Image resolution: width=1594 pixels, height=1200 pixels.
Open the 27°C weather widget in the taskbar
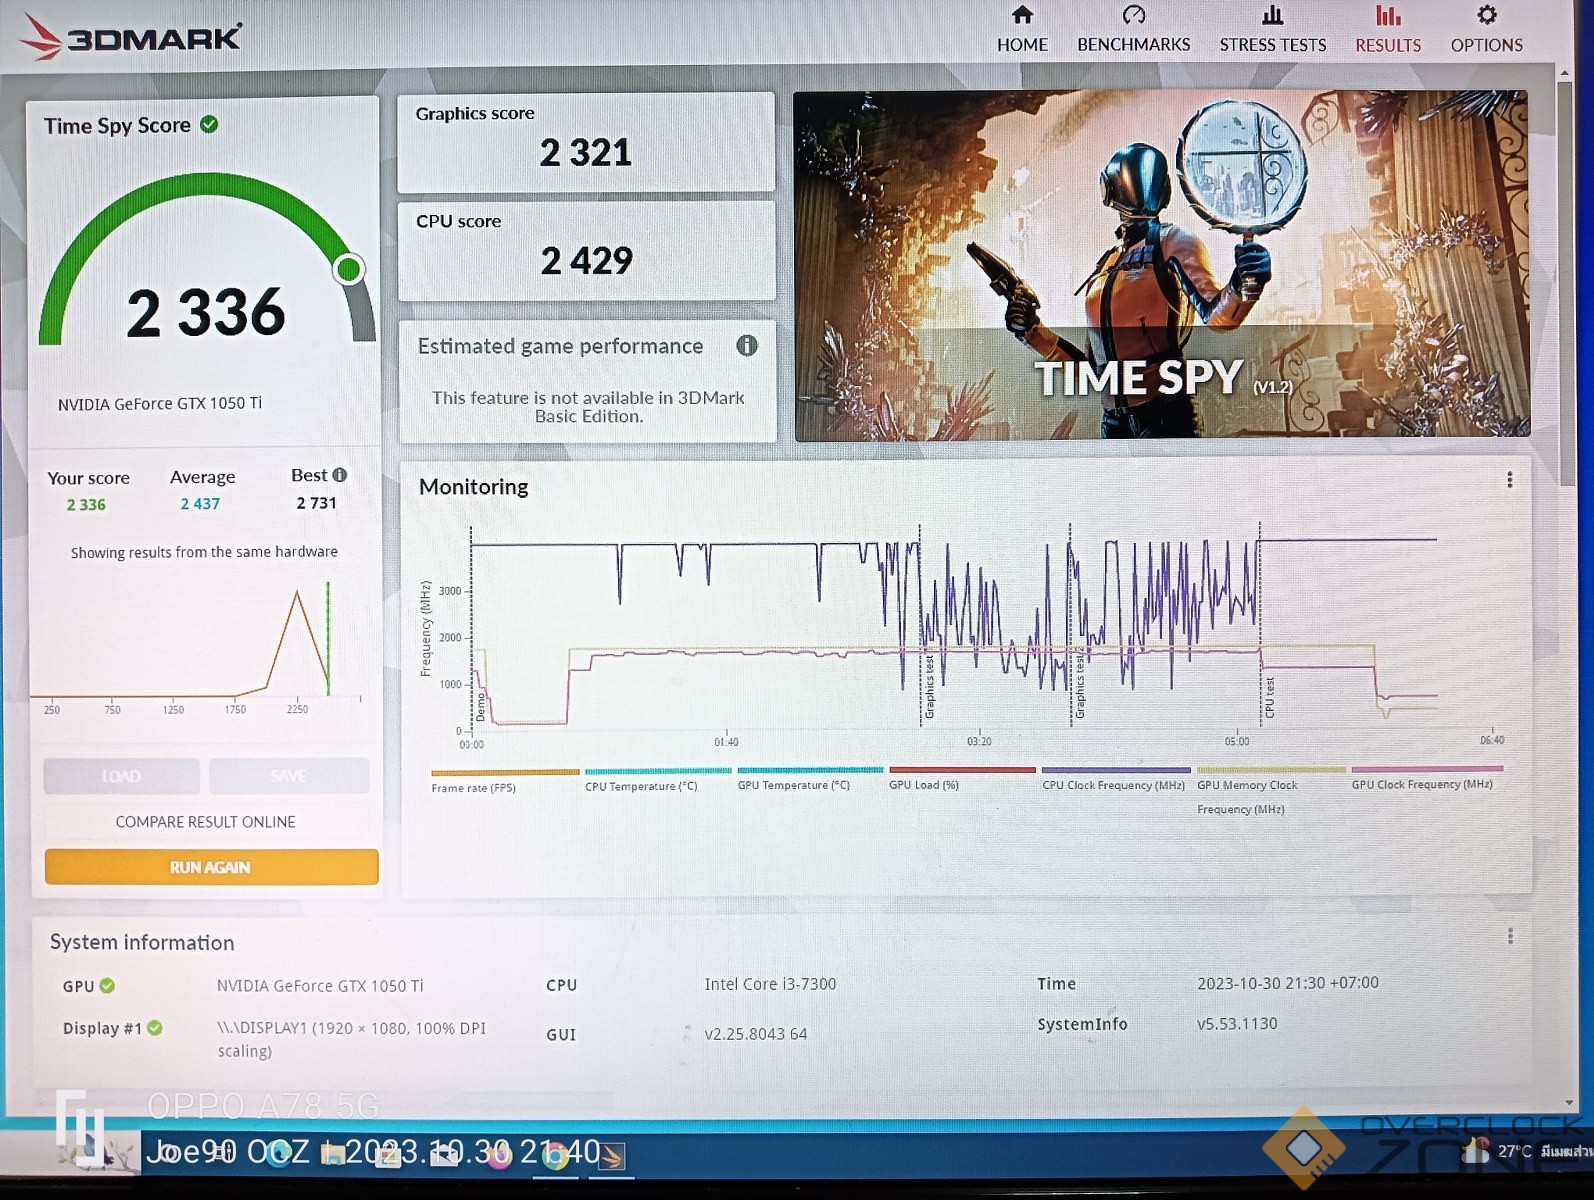(x=1526, y=1151)
